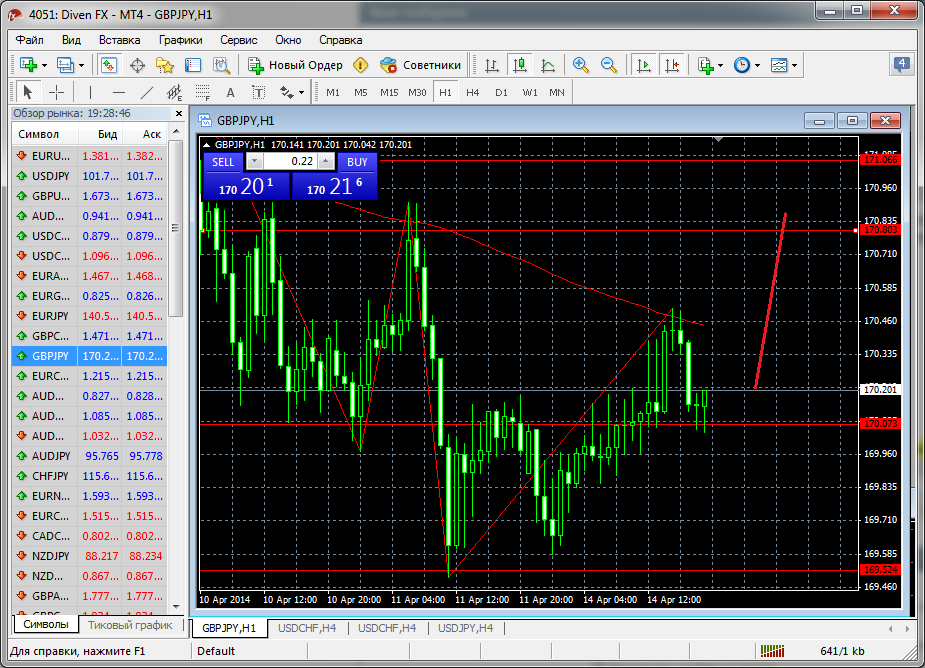Switch to bar chart view
This screenshot has height=668, width=925.
click(491, 65)
